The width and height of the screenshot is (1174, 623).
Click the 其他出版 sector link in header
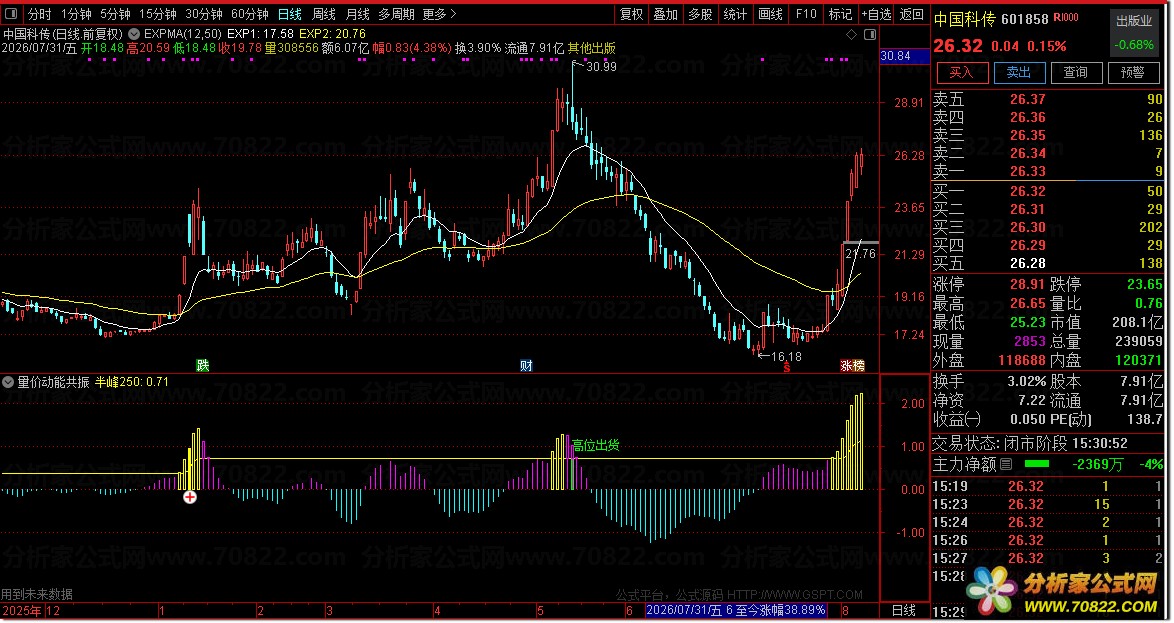coord(591,48)
